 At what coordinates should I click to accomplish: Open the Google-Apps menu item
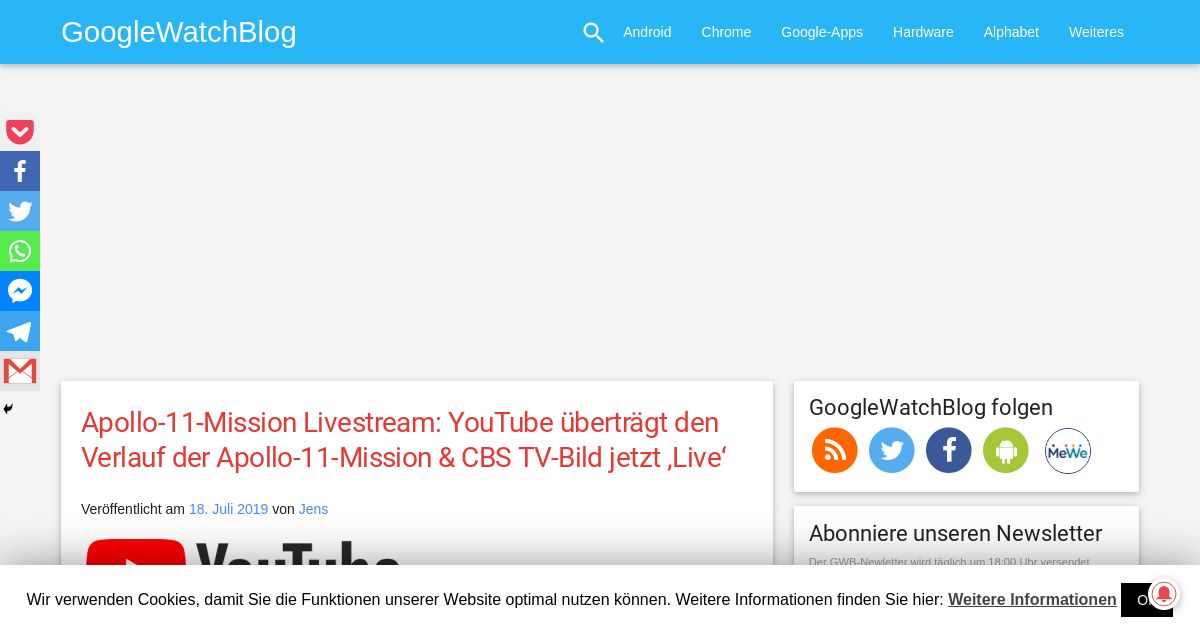822,32
